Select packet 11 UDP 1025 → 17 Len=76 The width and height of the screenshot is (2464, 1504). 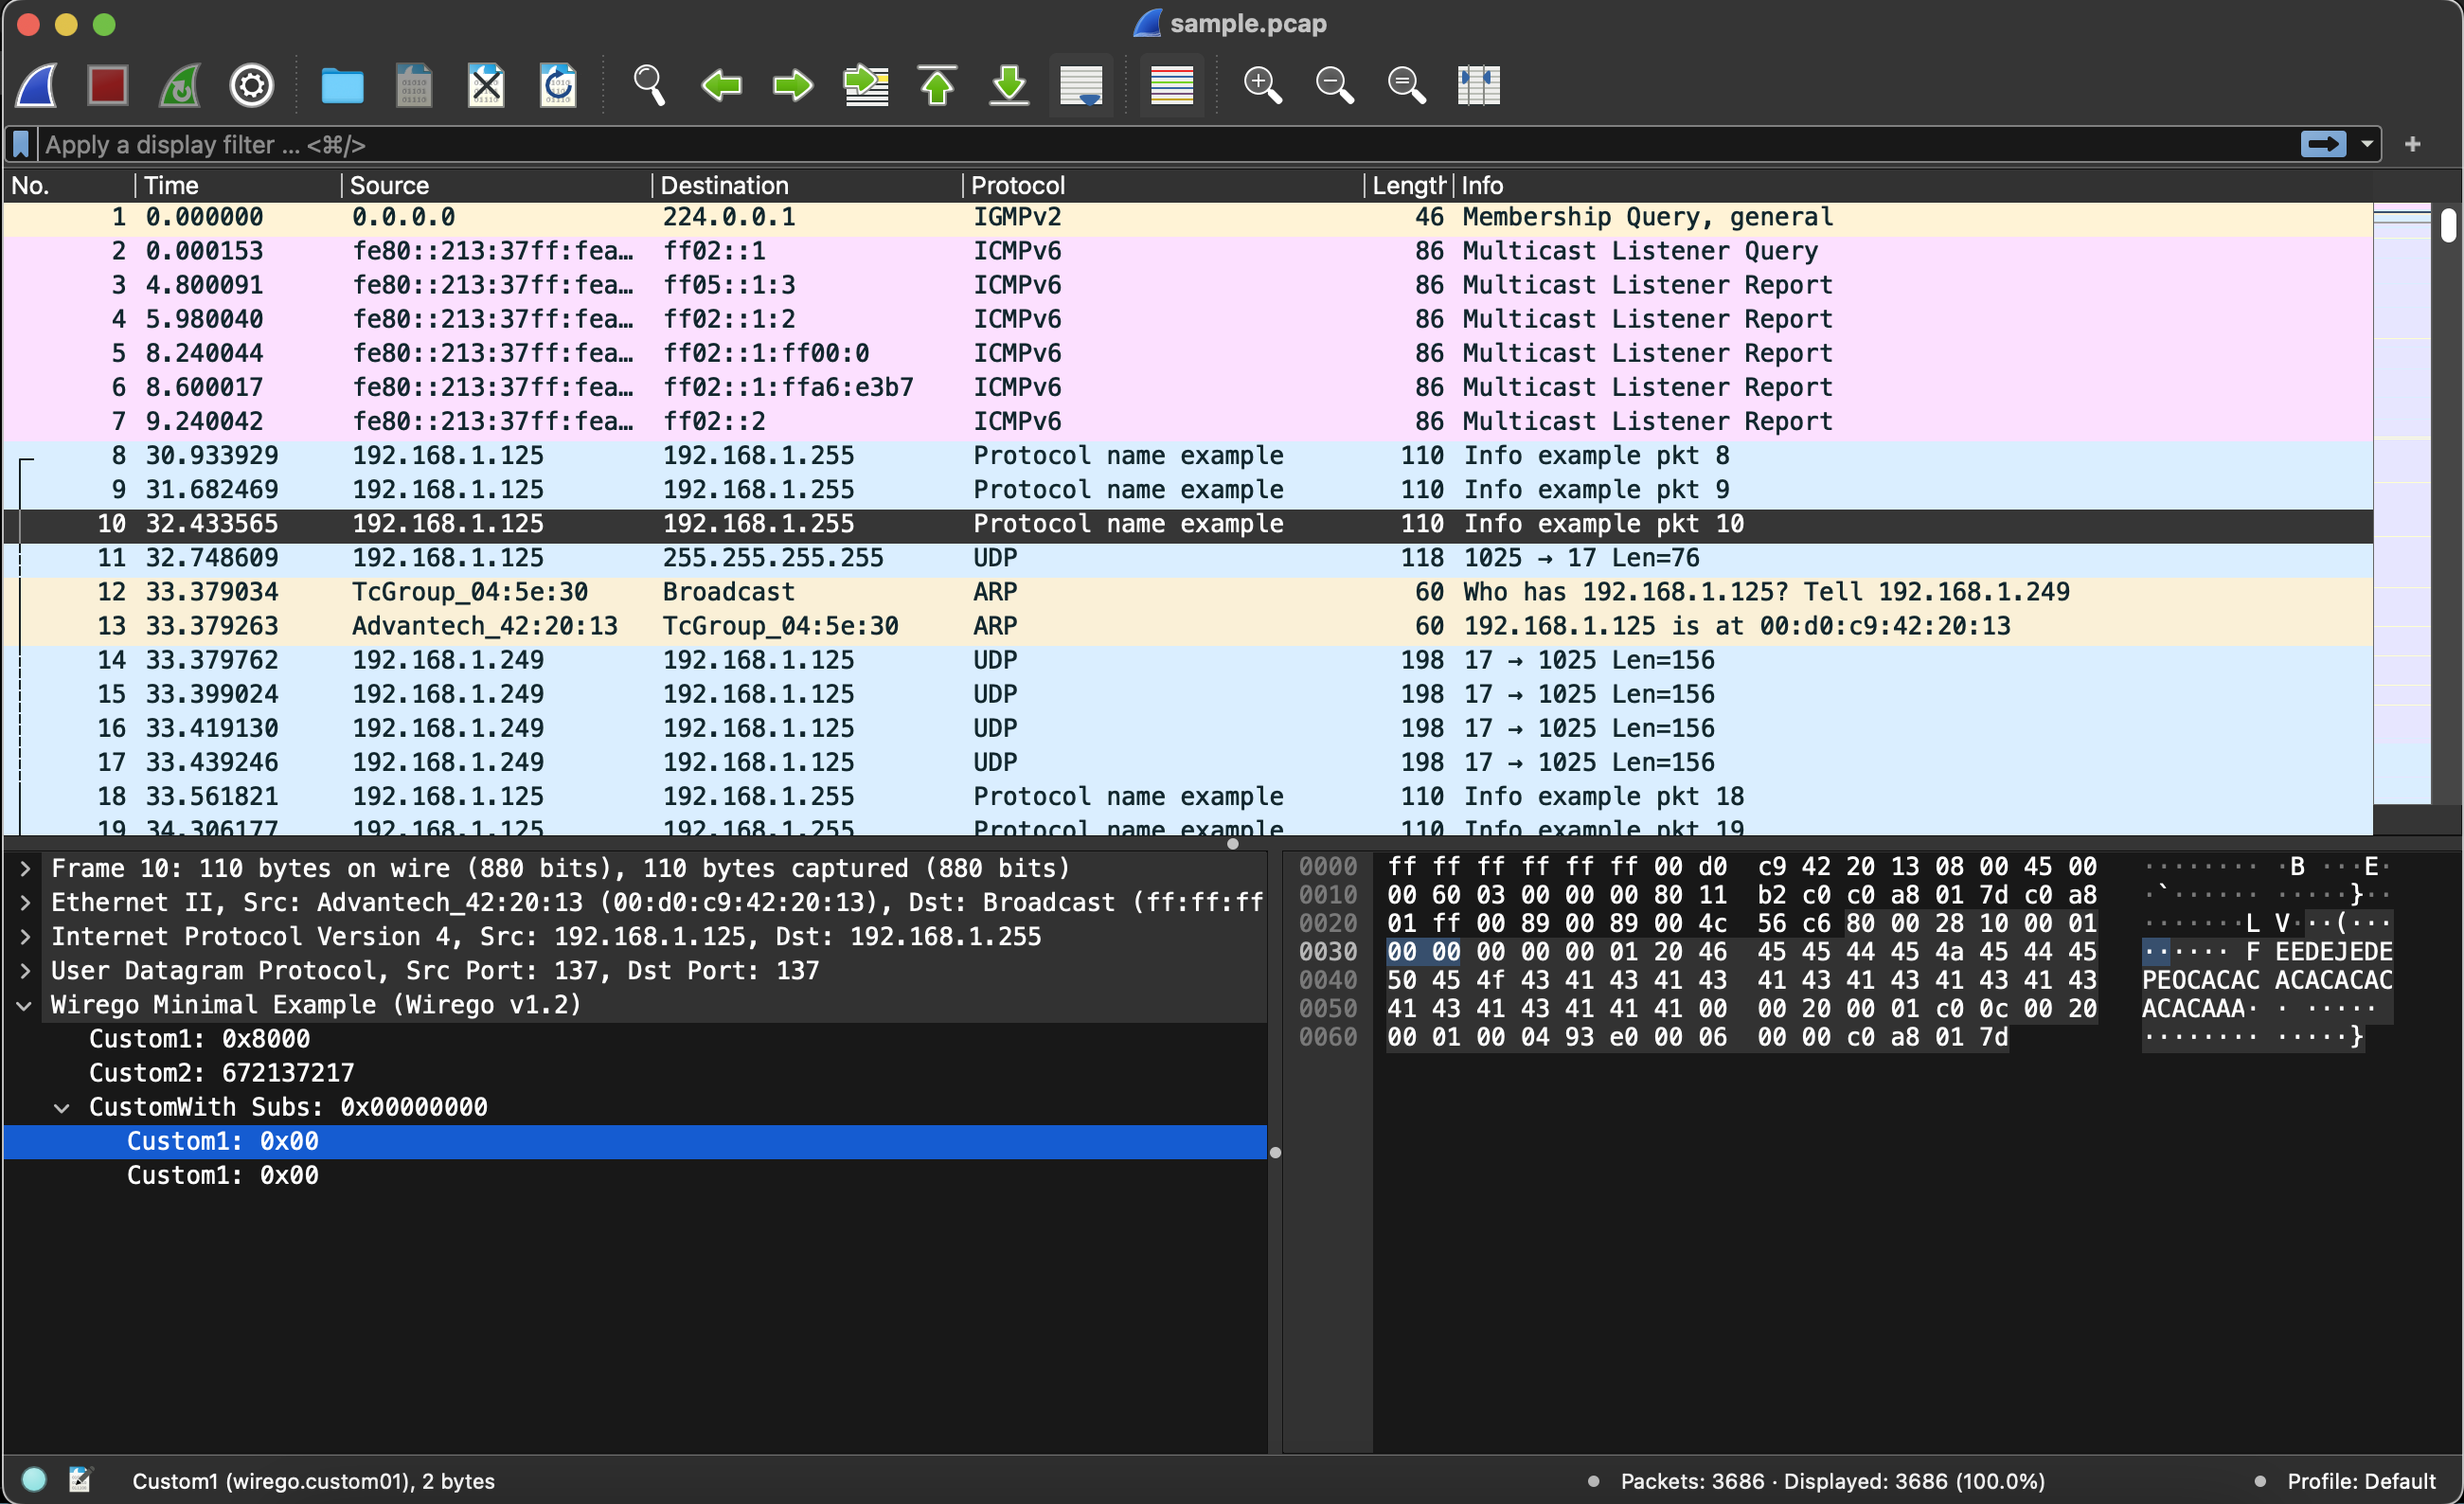point(1188,558)
